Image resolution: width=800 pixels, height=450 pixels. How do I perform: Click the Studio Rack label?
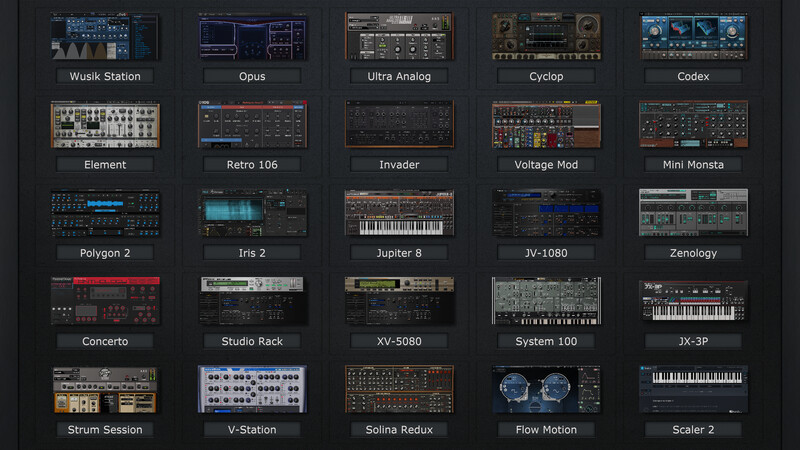click(252, 341)
